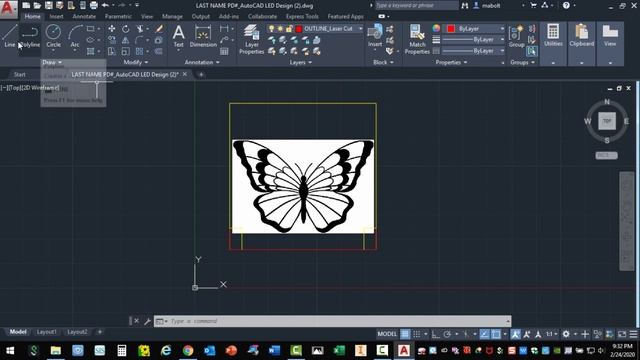Activate the Move tool
Screen dimensions: 640x360
click(x=111, y=29)
